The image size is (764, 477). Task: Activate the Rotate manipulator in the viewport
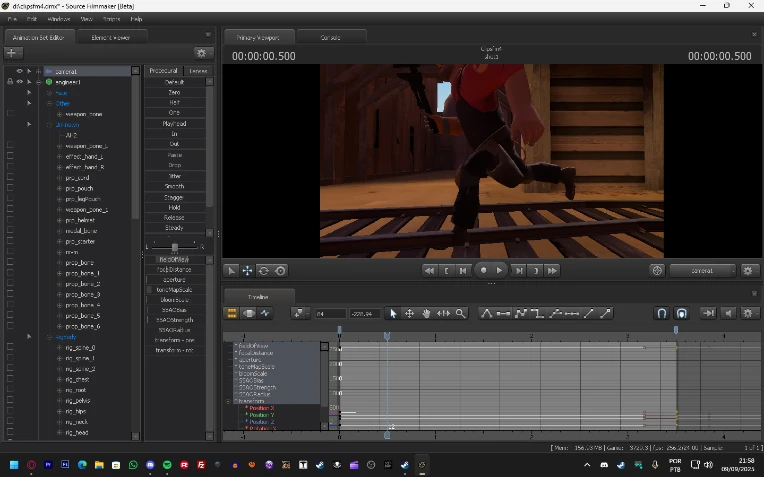pos(264,271)
